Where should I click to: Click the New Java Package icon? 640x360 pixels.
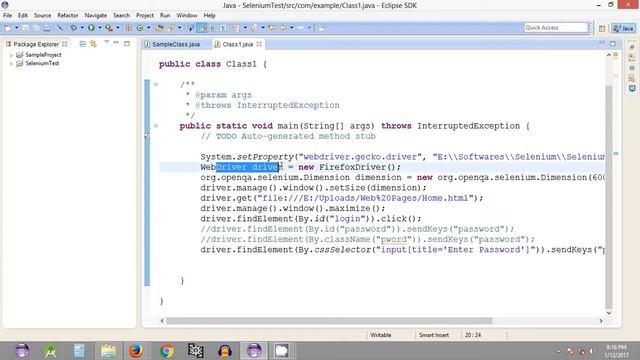pyautogui.click(x=129, y=28)
